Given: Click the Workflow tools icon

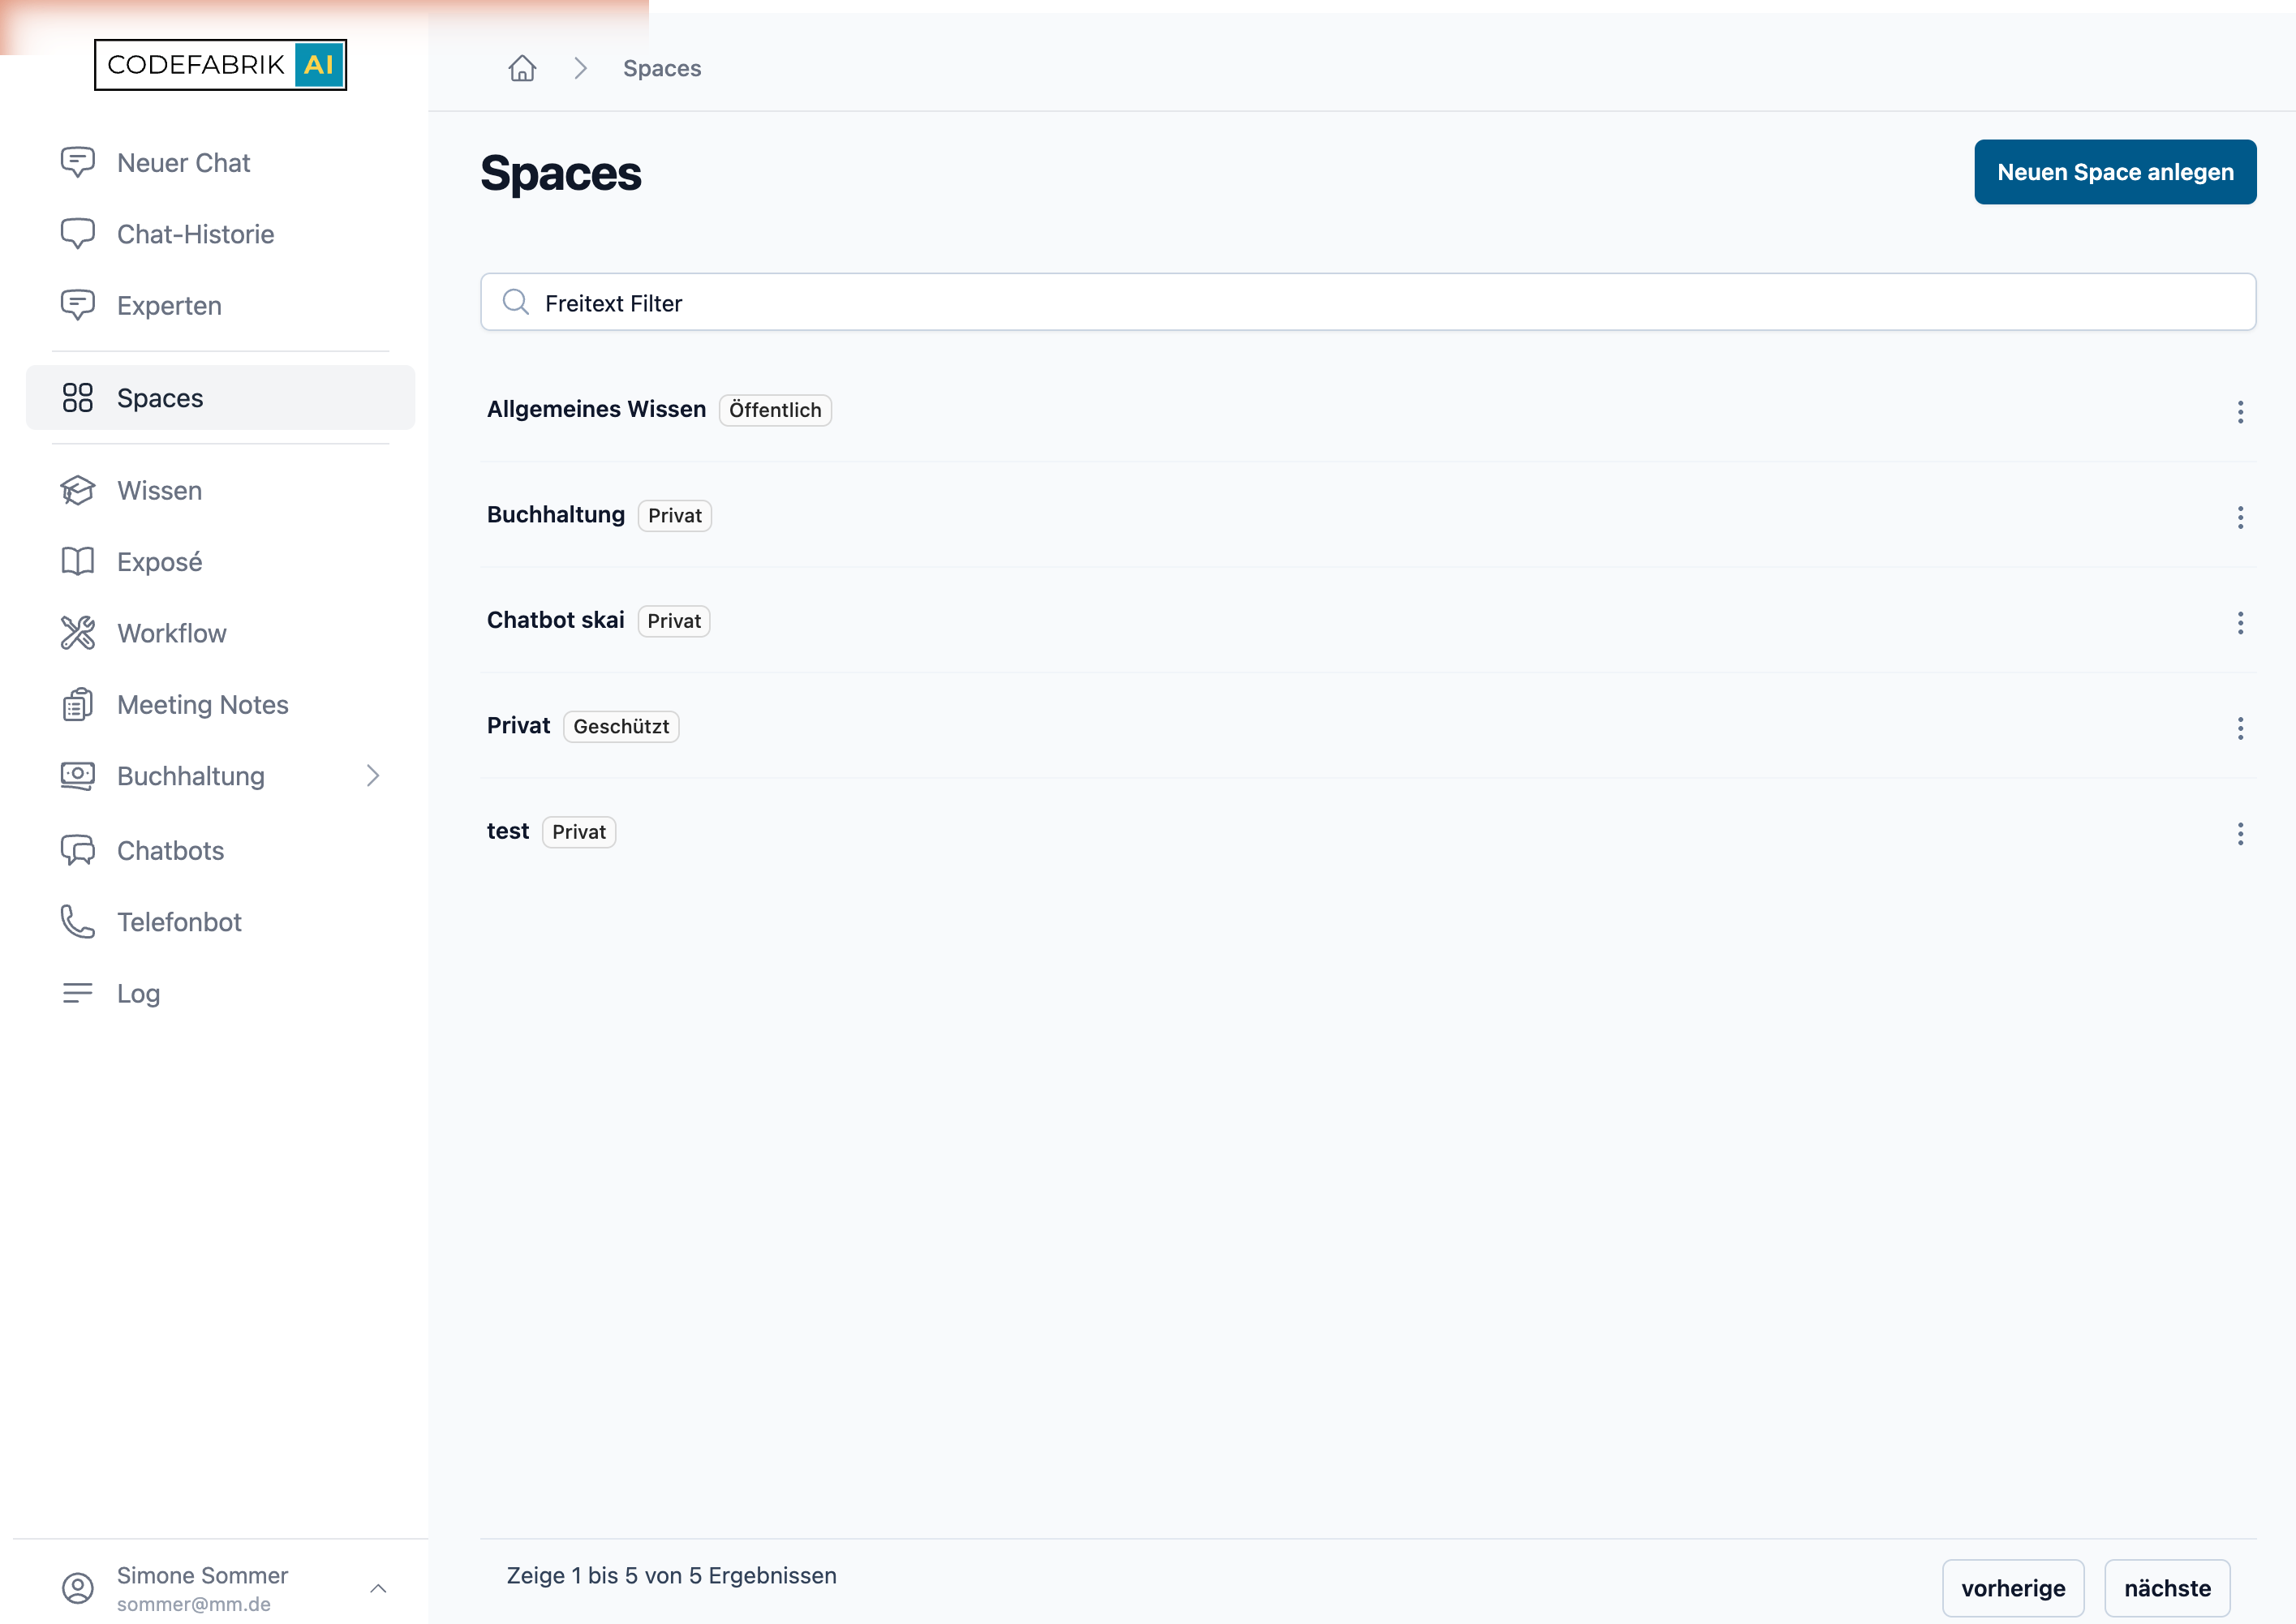Looking at the screenshot, I should click(77, 633).
